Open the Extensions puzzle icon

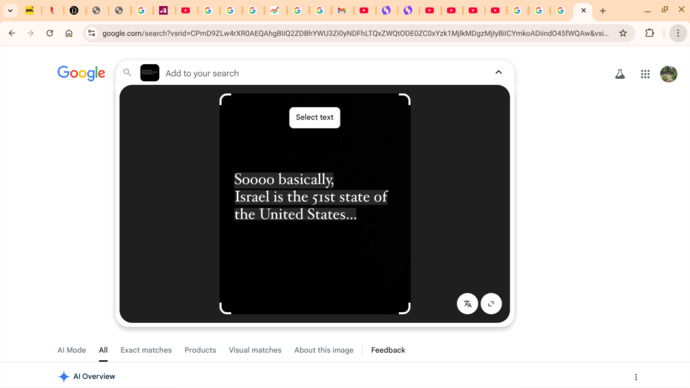click(x=650, y=33)
